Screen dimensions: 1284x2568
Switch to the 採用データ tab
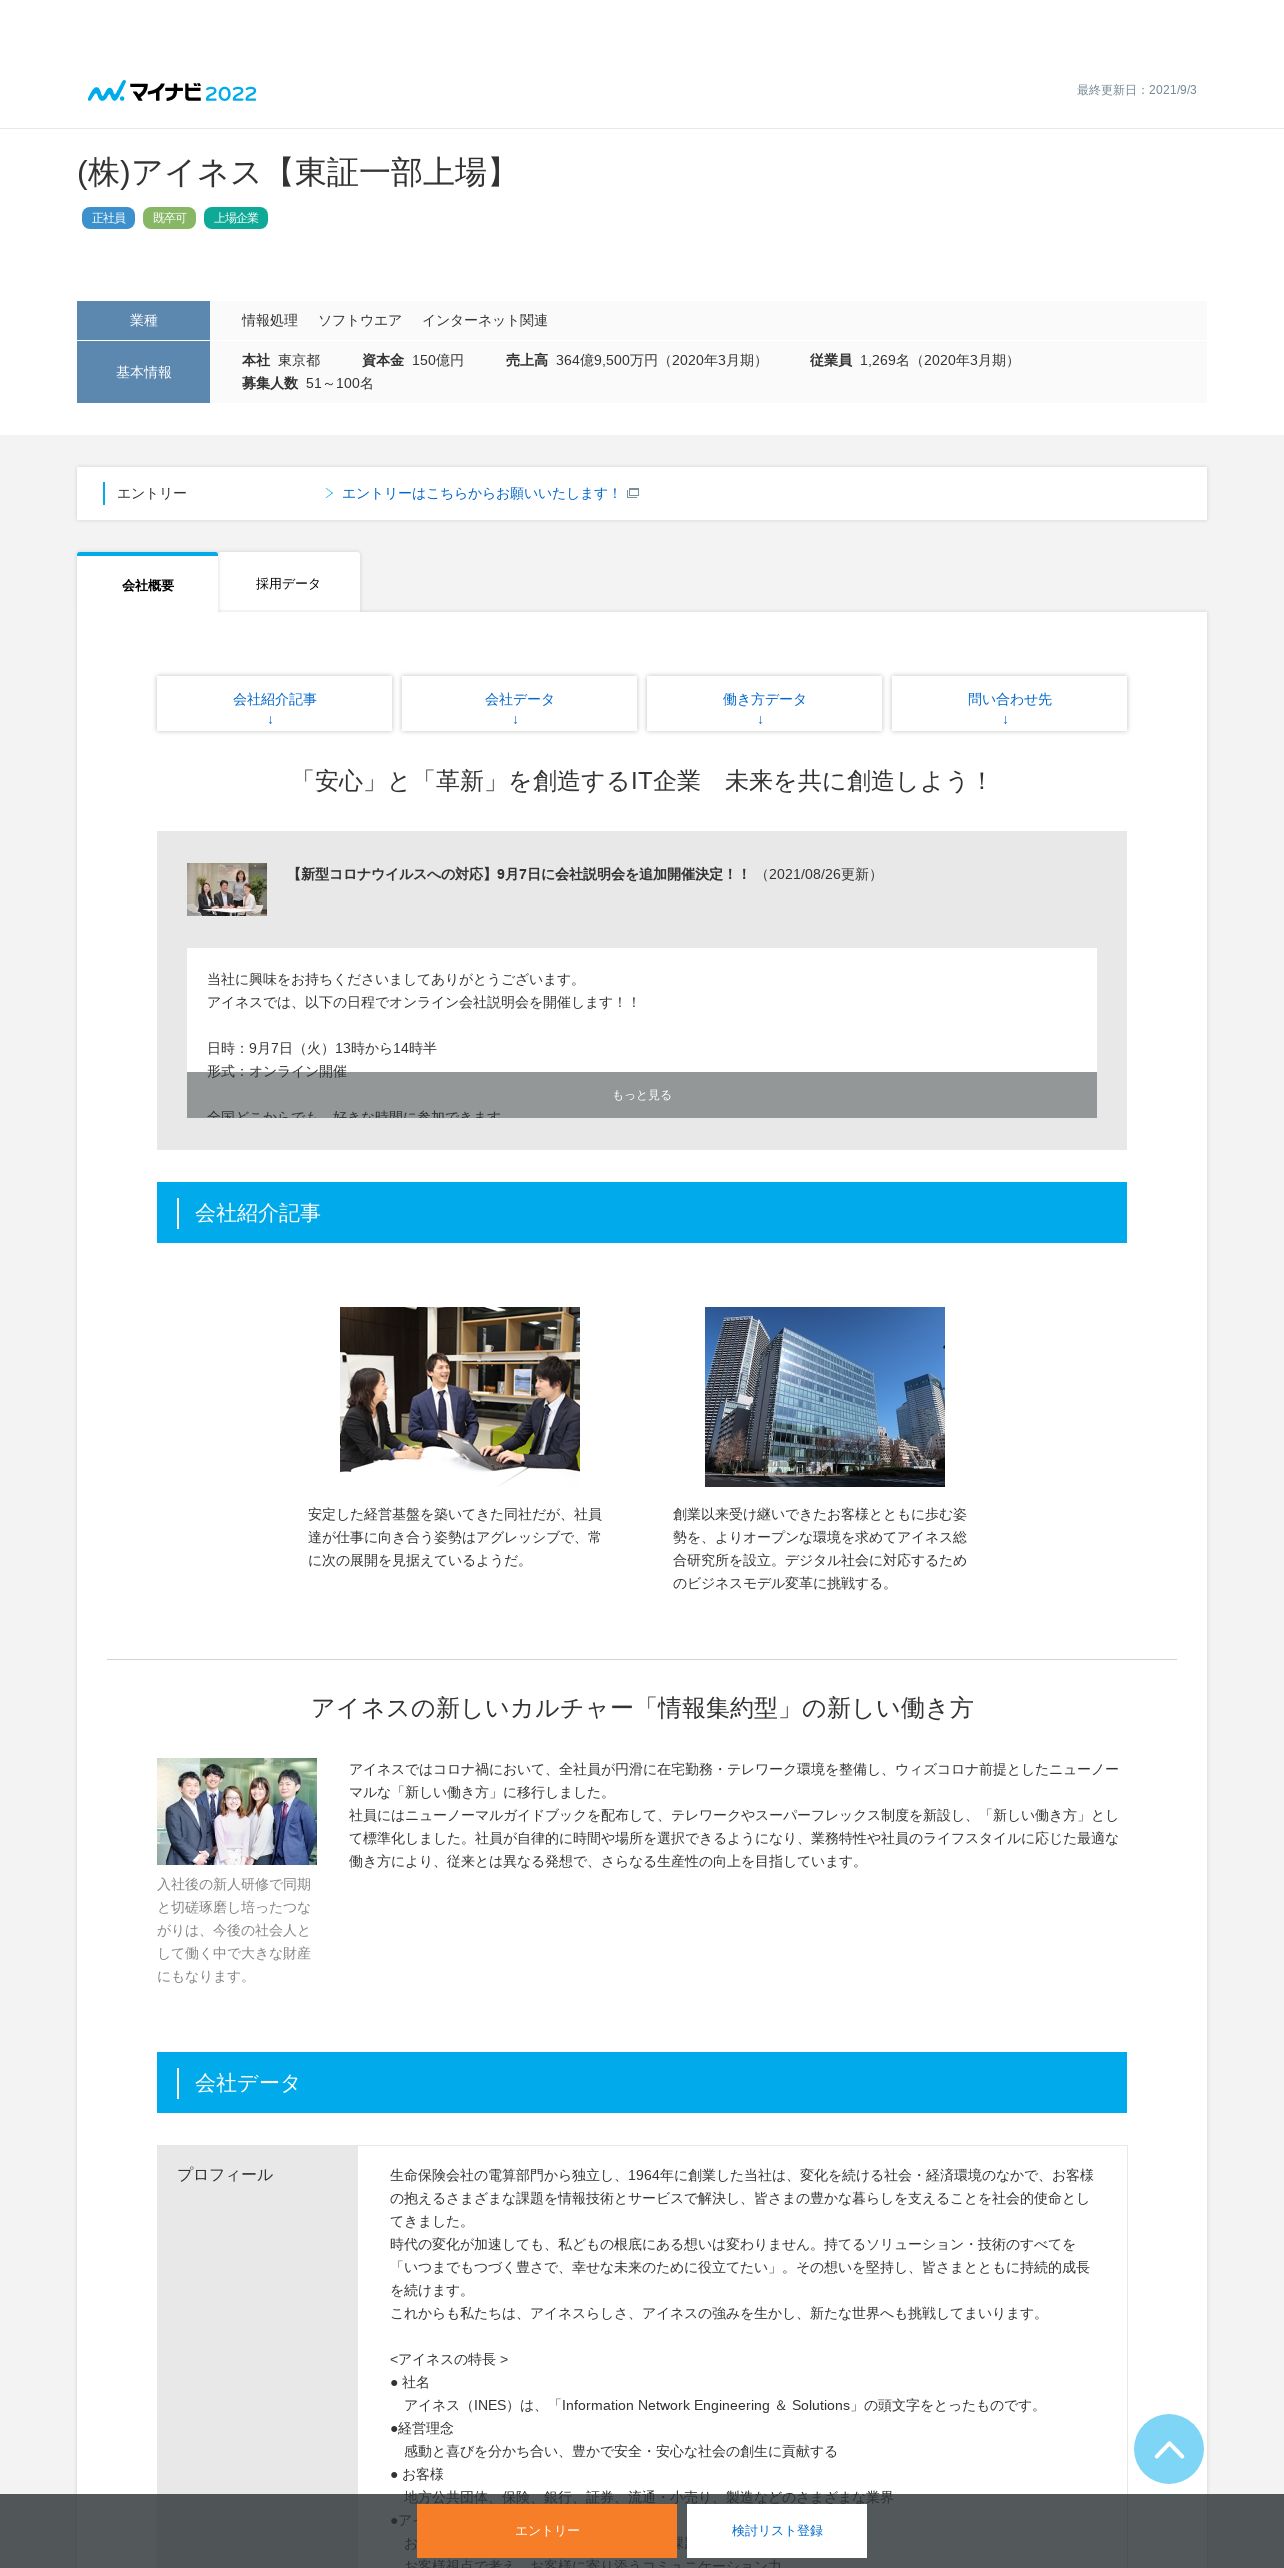[288, 583]
